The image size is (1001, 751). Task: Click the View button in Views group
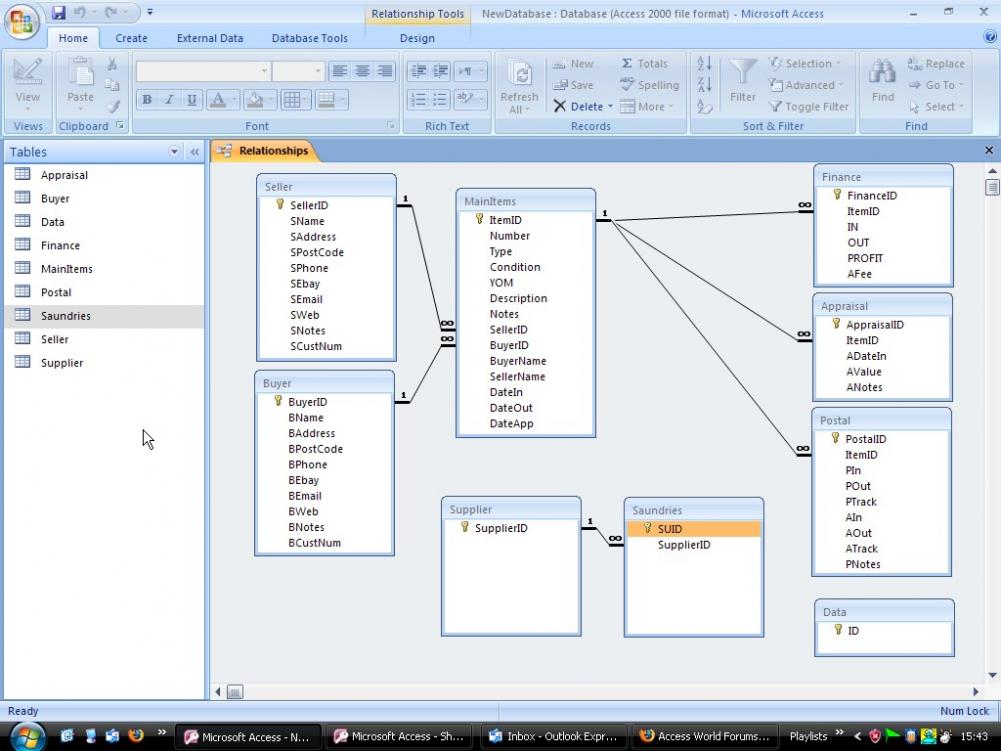[x=27, y=84]
